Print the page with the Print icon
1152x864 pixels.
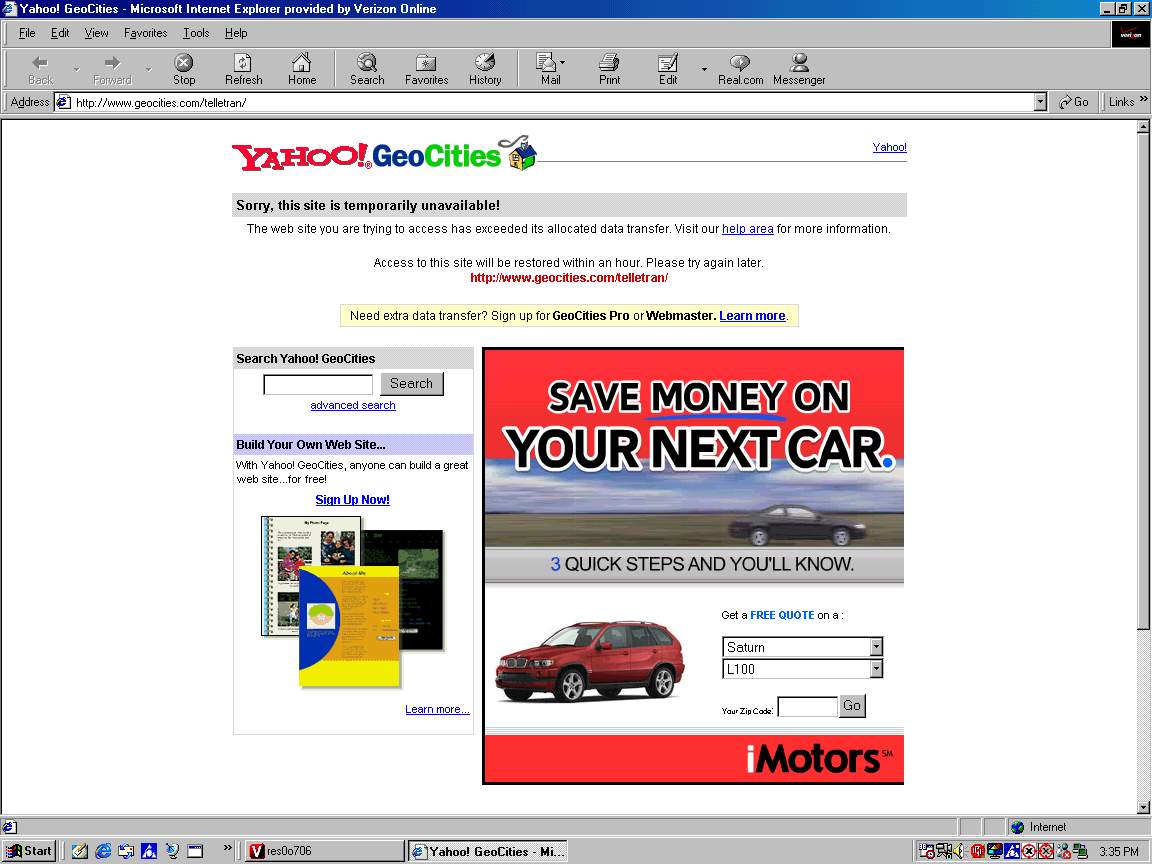tap(609, 69)
